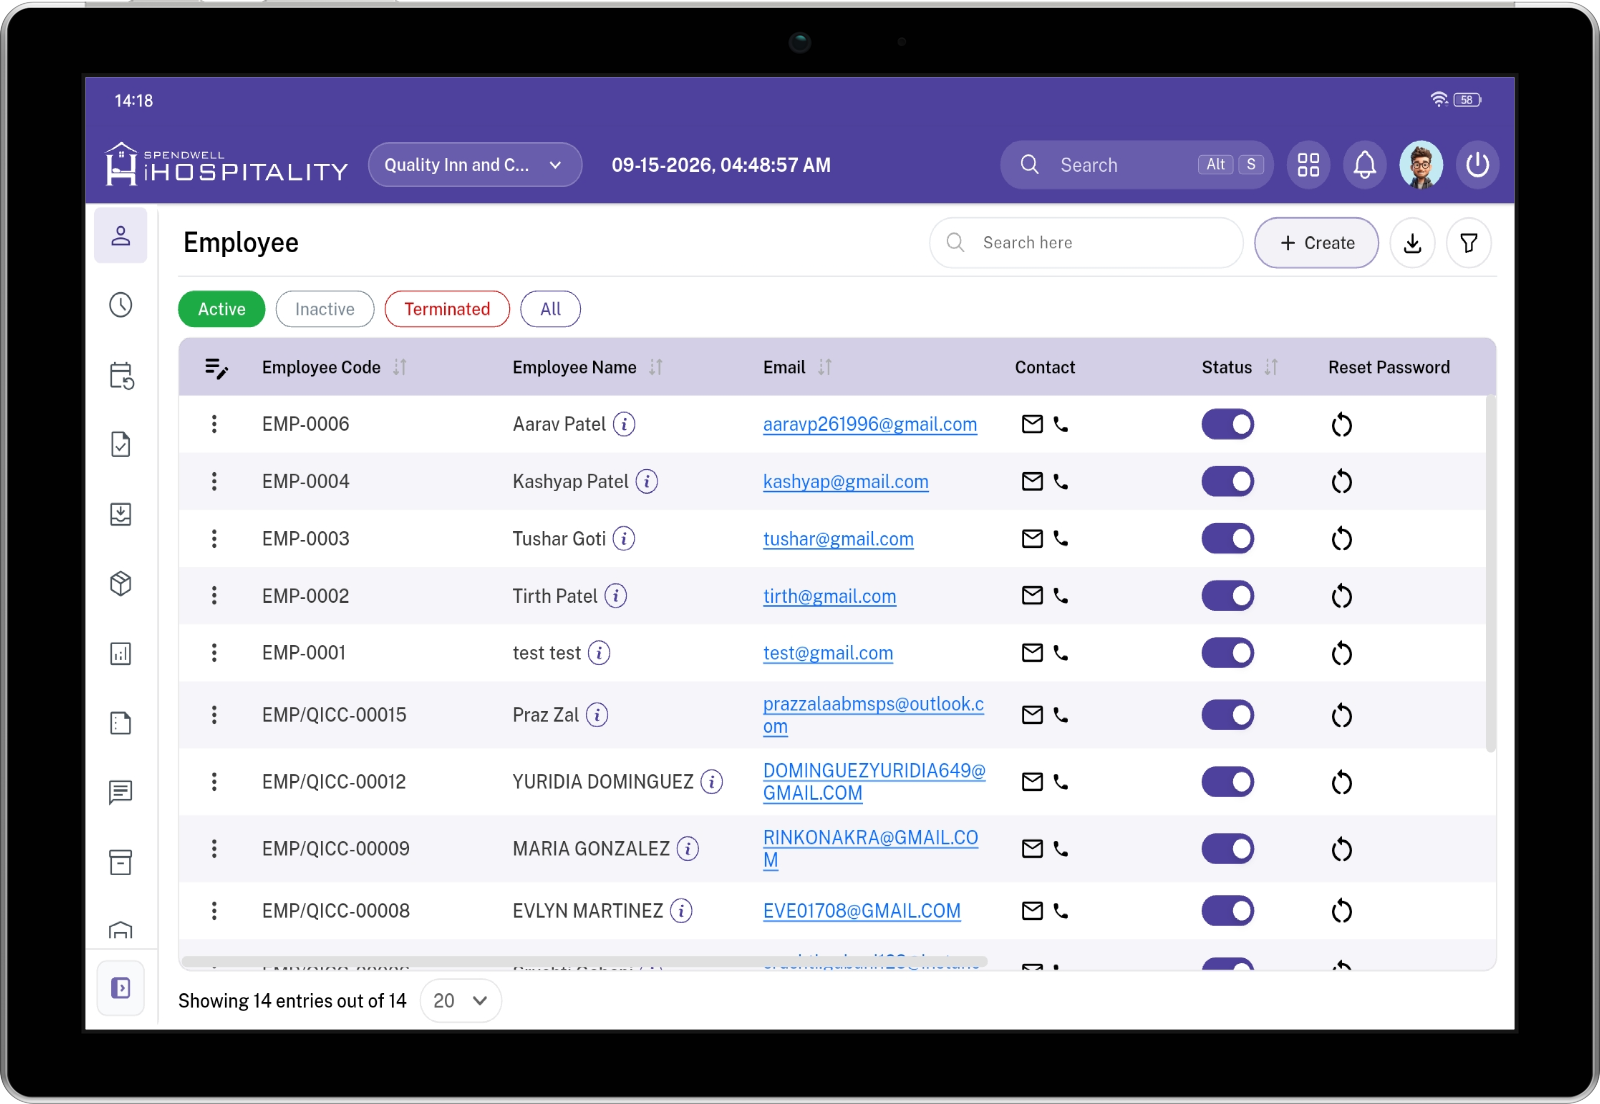This screenshot has height=1104, width=1600.
Task: Select the Active filter tab
Action: coord(222,309)
